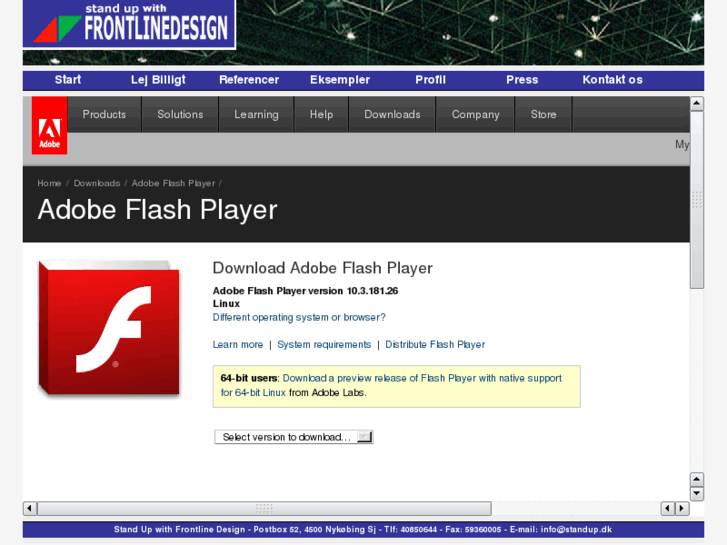Open the Learn more link
The height and width of the screenshot is (545, 727).
pos(238,345)
